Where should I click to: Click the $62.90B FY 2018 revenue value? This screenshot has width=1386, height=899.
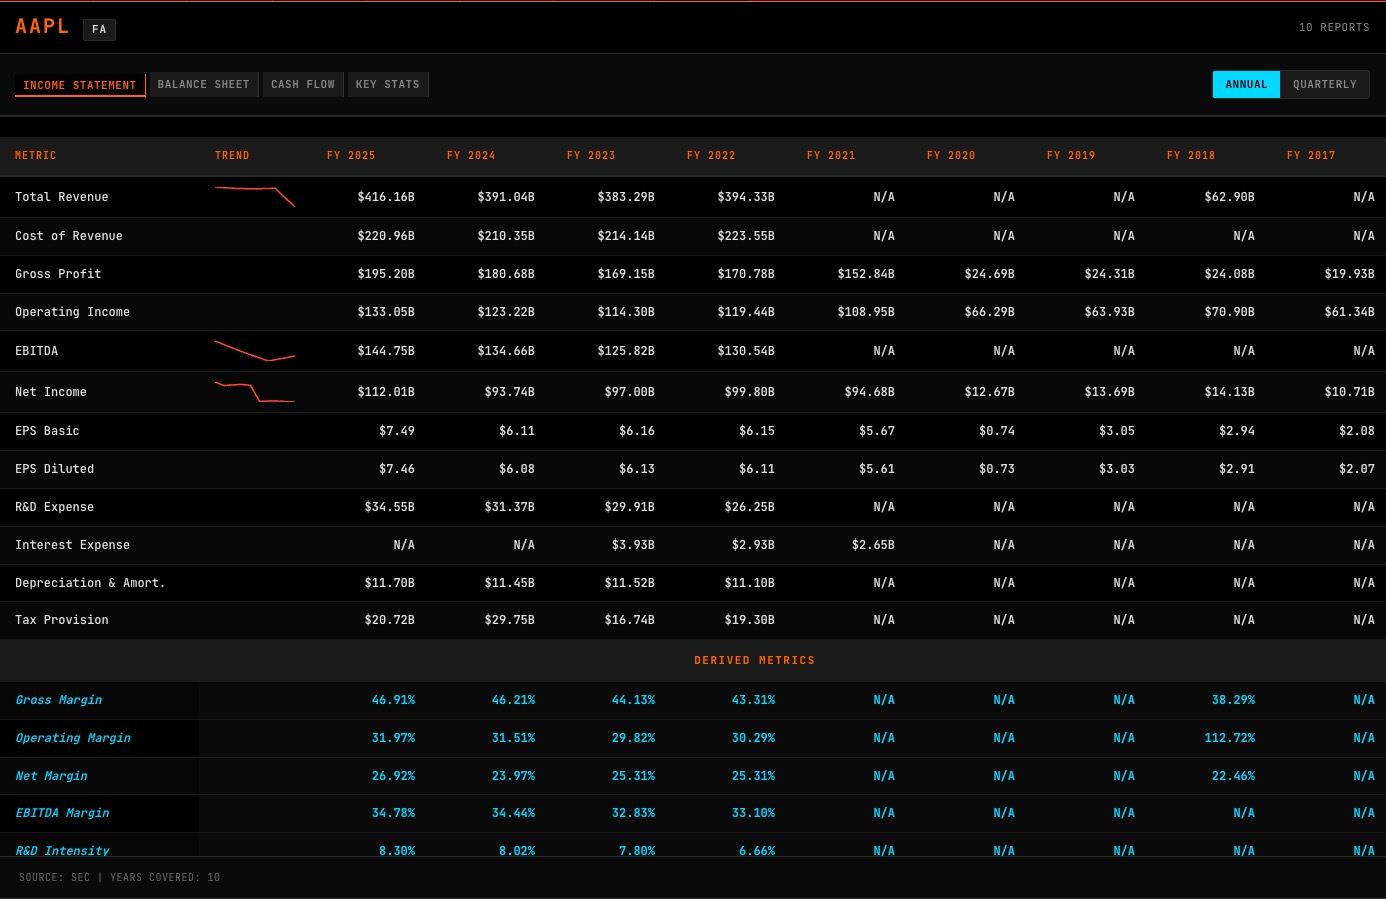pos(1229,197)
